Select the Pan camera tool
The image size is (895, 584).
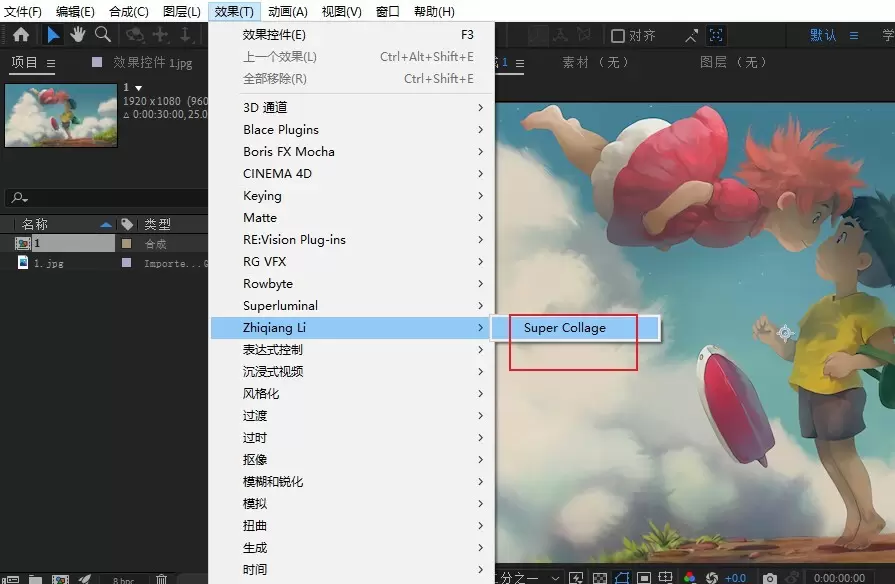point(160,35)
